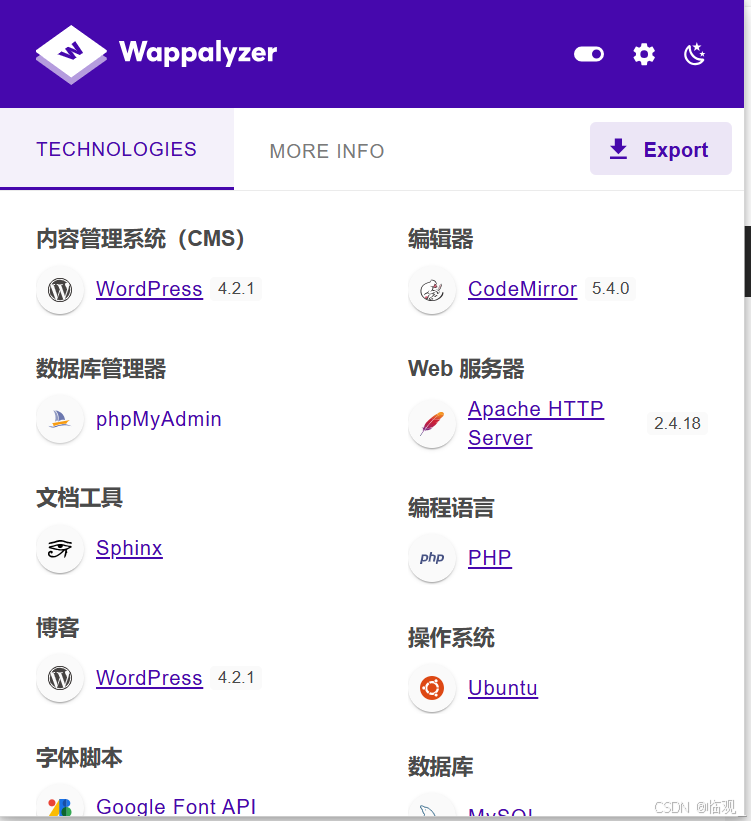The height and width of the screenshot is (821, 751).
Task: Switch to the MORE INFO tab
Action: 327,151
